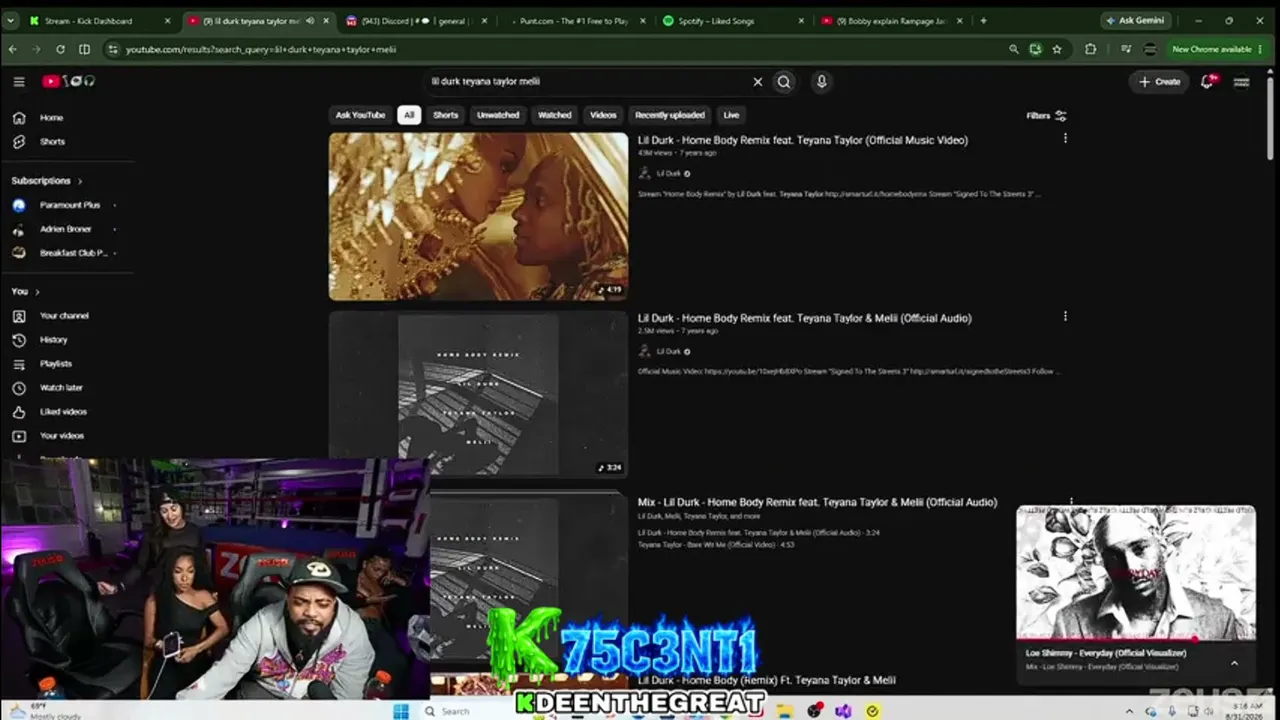The image size is (1280, 720).
Task: Open the Mix - Lil Durk Home Body Remix playlist
Action: click(818, 502)
